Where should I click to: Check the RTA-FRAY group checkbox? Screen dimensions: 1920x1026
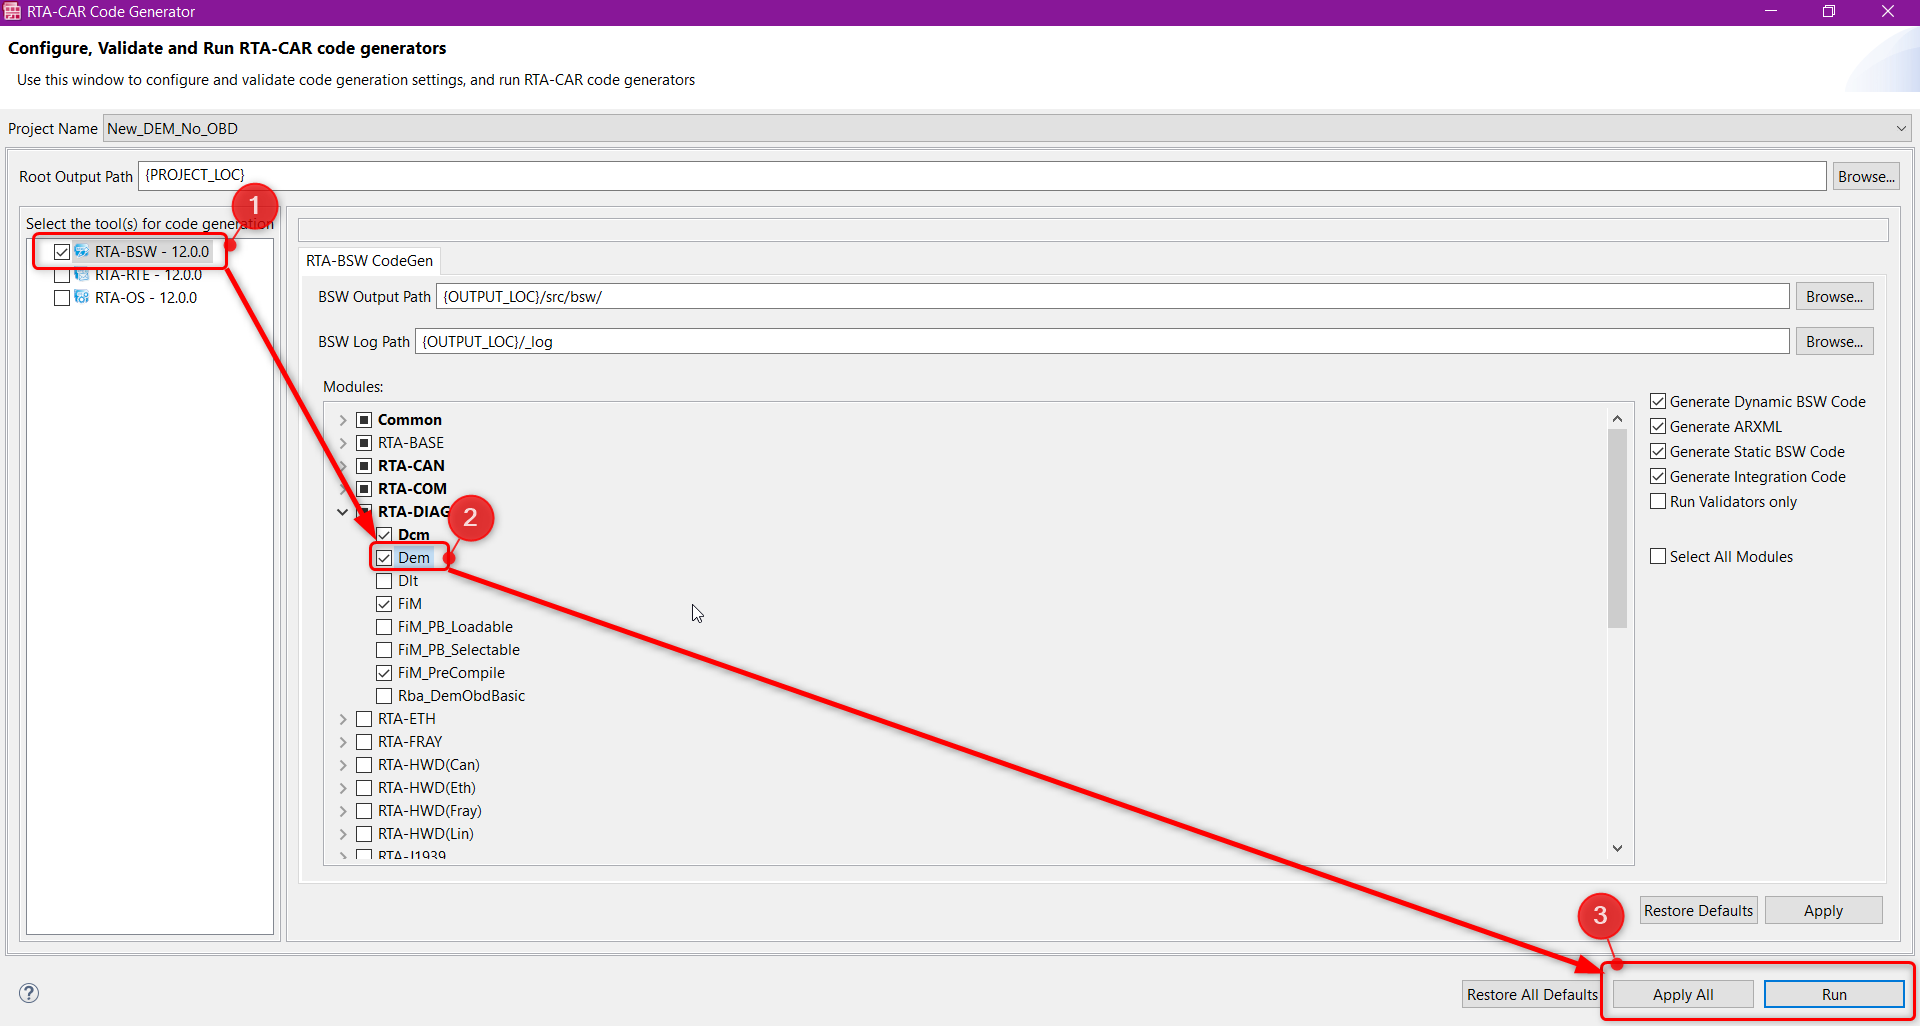point(364,742)
